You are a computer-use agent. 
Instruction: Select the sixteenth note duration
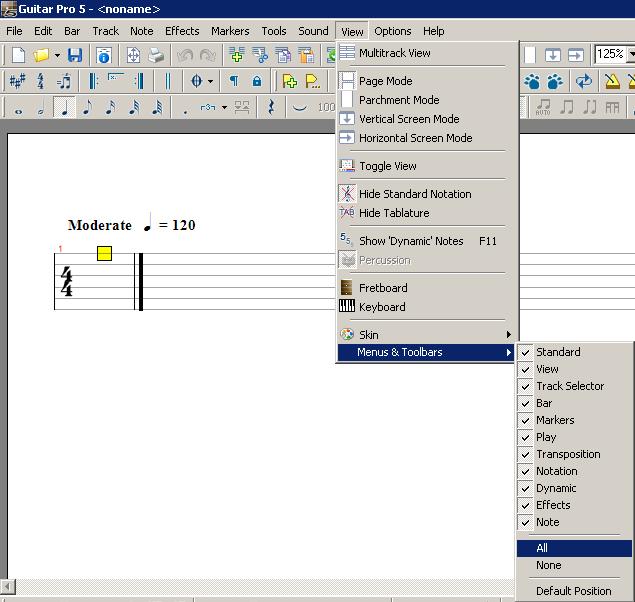[x=110, y=108]
